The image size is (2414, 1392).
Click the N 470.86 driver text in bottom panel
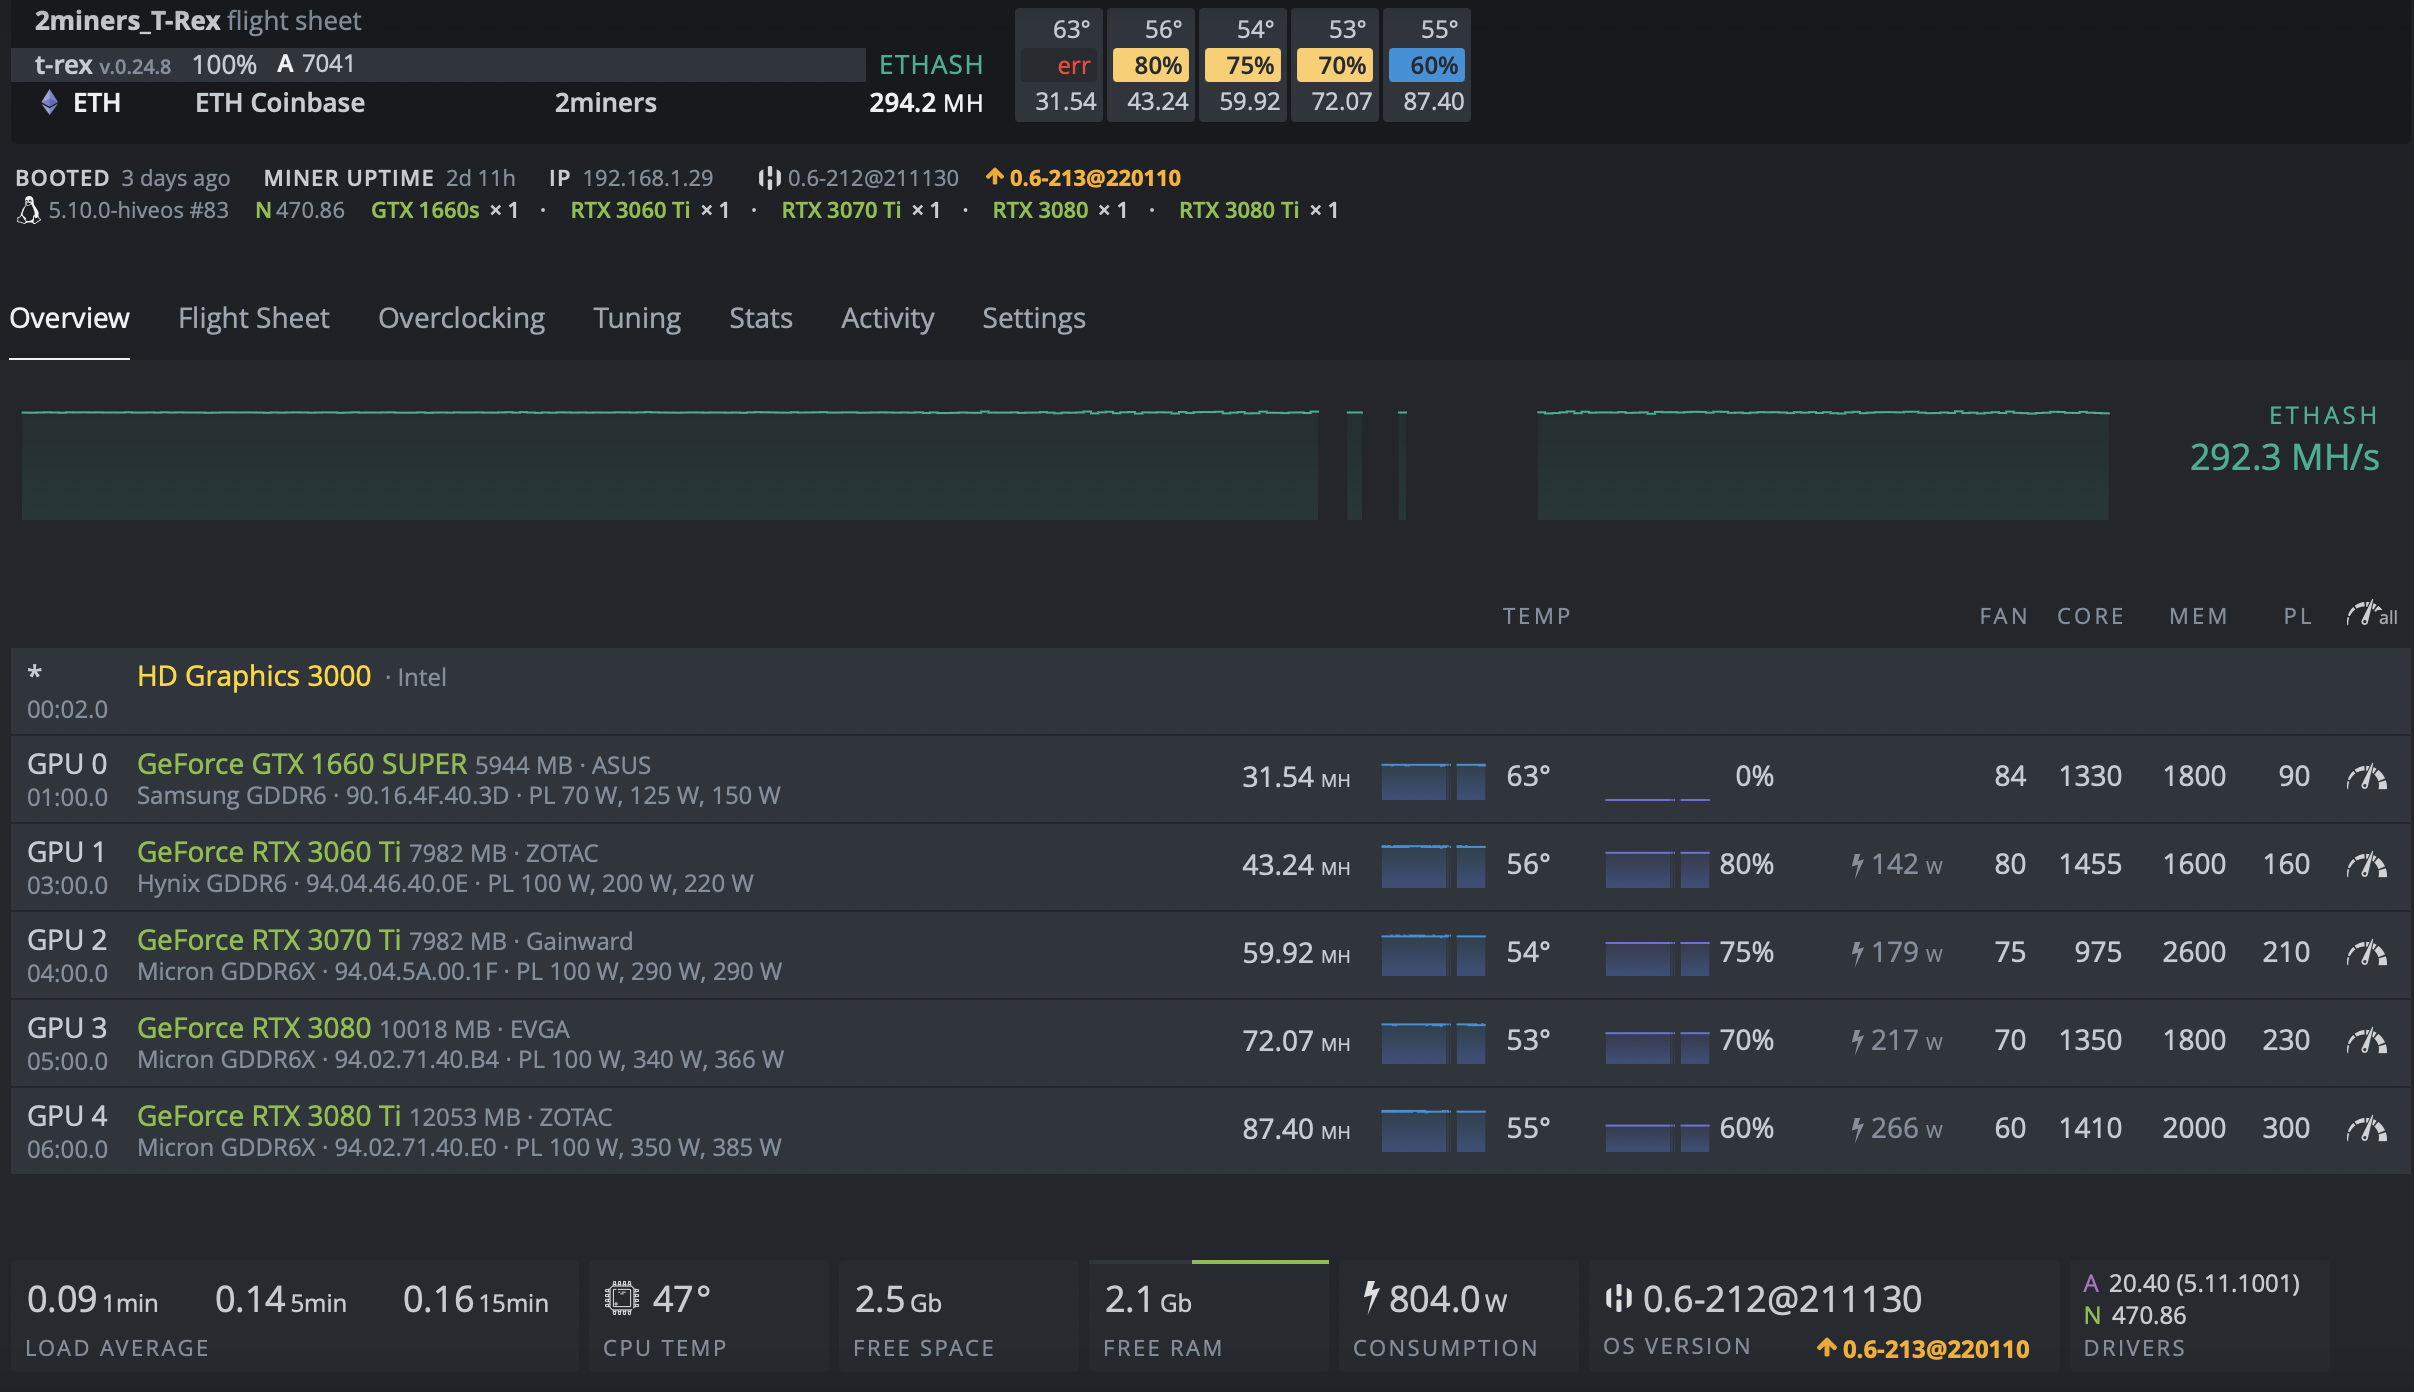pos(2135,1315)
